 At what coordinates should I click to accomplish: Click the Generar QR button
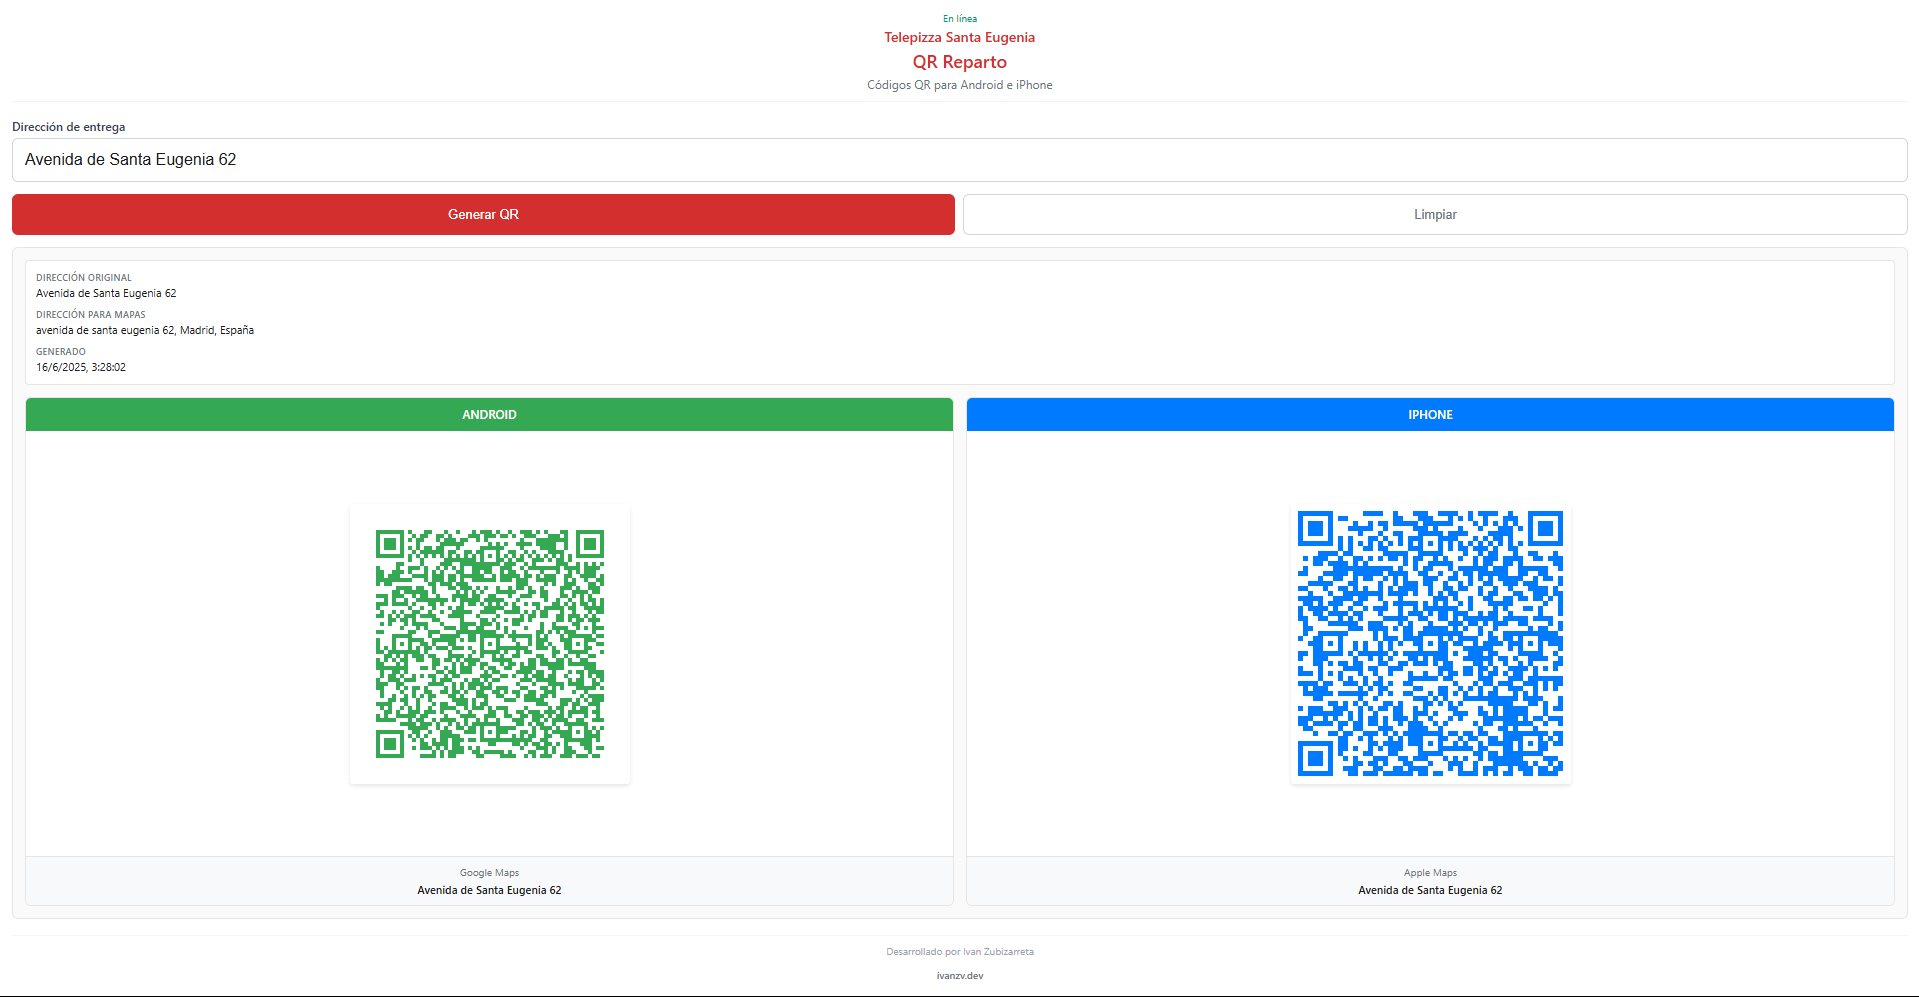click(x=483, y=214)
